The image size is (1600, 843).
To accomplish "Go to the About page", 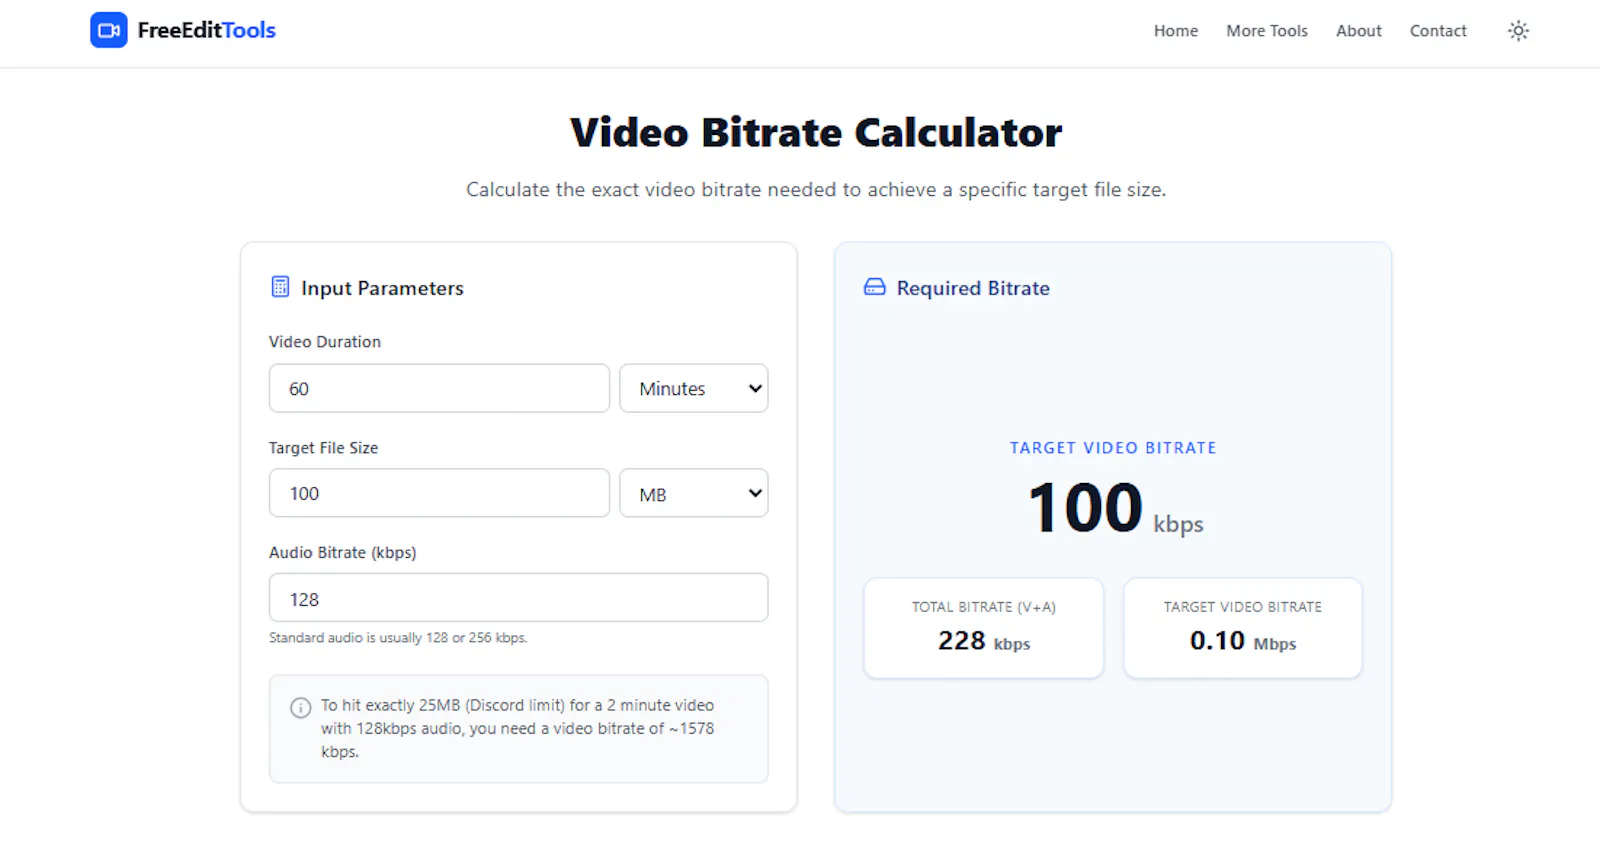I will pos(1359,31).
